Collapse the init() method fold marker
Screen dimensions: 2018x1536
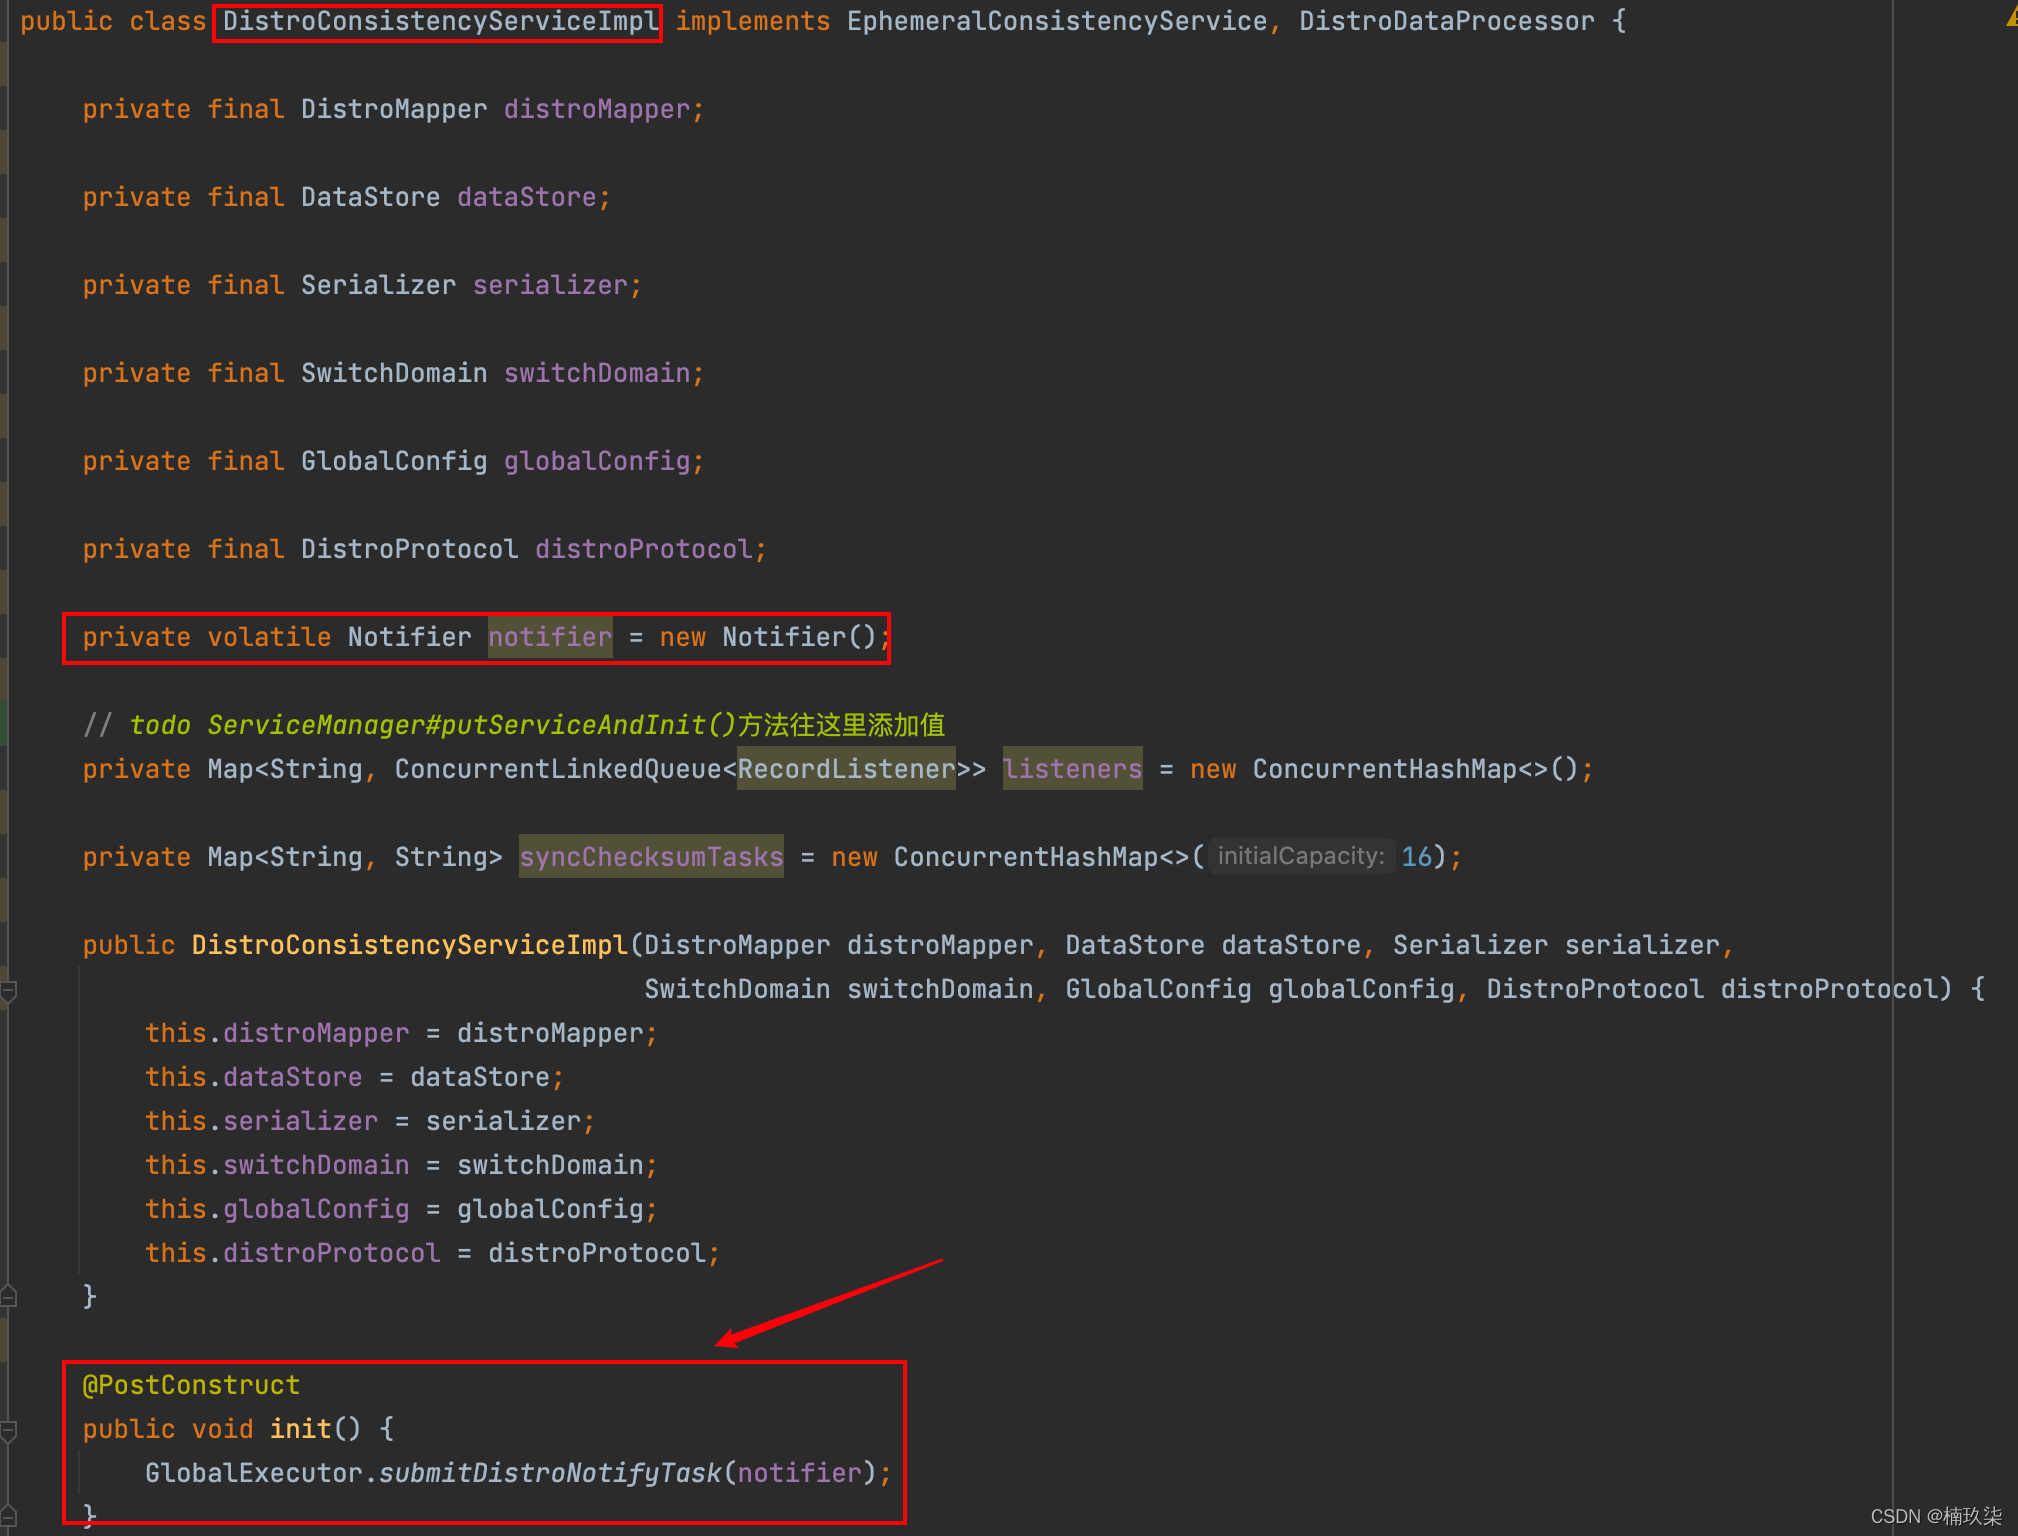[x=8, y=1431]
